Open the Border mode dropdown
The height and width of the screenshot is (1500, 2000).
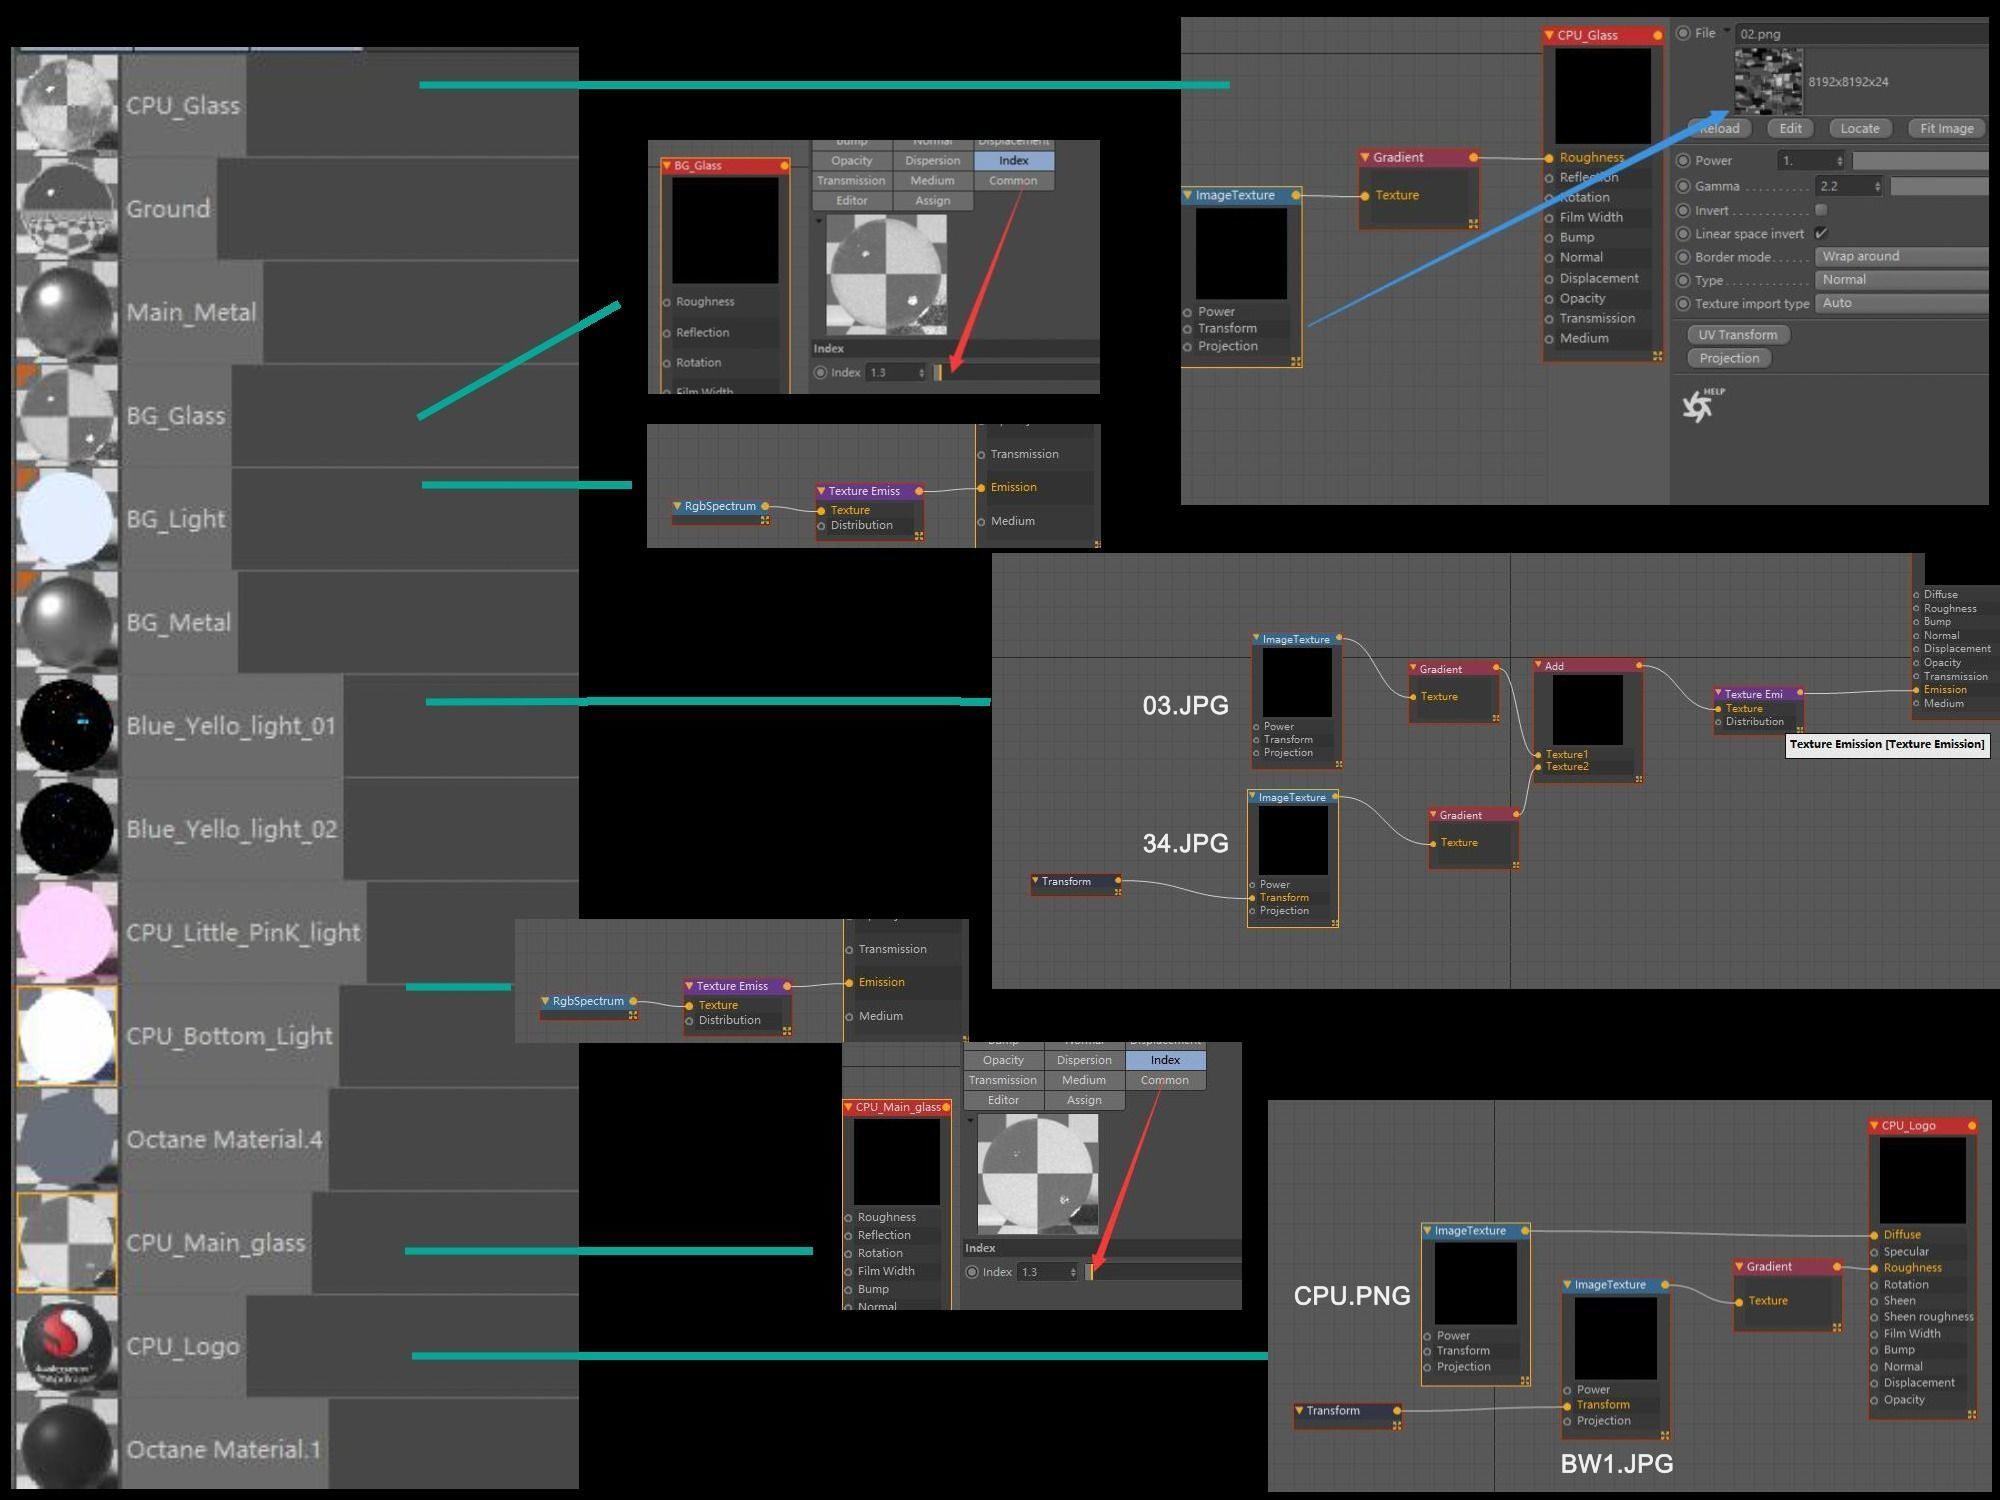click(x=1900, y=257)
